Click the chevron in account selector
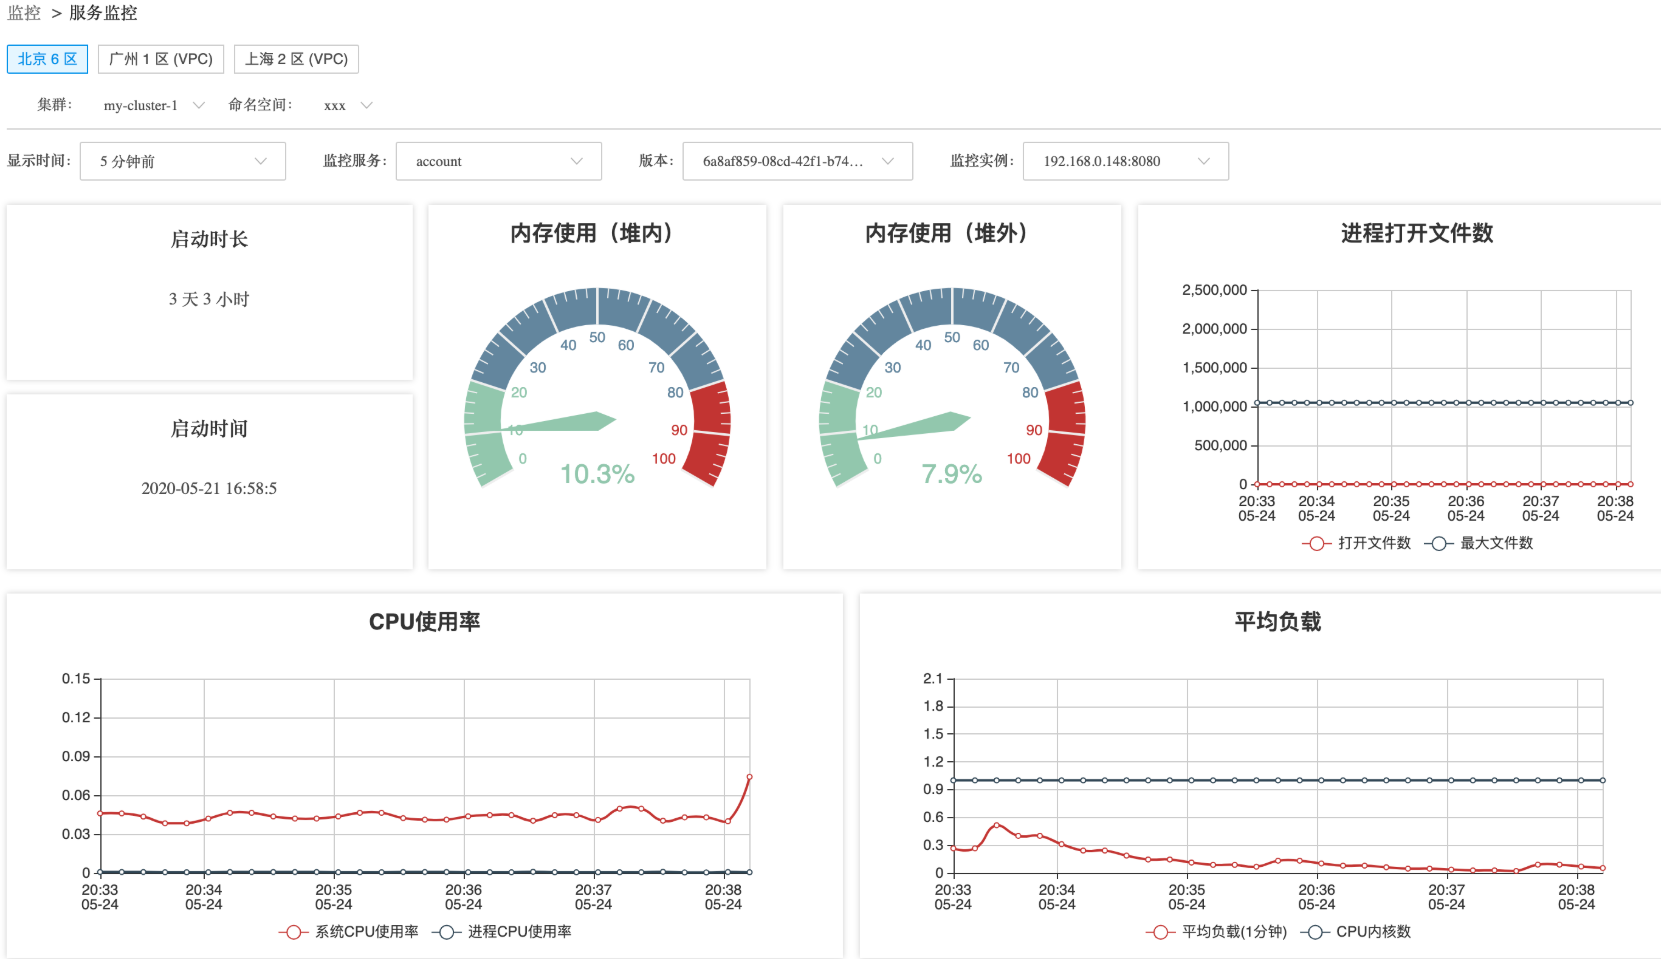This screenshot has width=1661, height=959. [x=577, y=161]
